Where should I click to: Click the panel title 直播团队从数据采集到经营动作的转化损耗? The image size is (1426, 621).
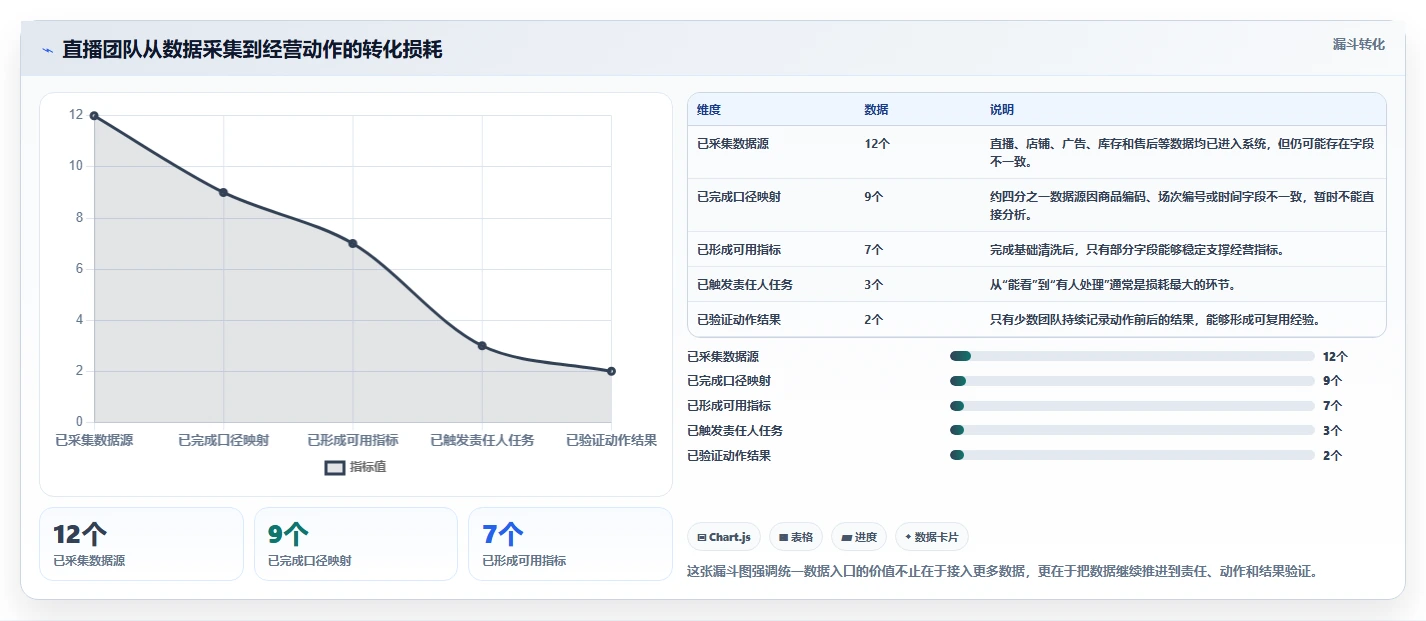click(x=252, y=50)
